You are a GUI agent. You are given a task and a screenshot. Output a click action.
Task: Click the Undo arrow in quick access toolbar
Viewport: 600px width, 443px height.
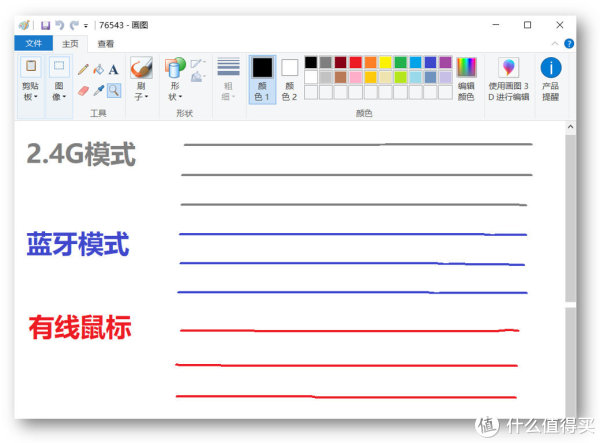click(x=59, y=25)
